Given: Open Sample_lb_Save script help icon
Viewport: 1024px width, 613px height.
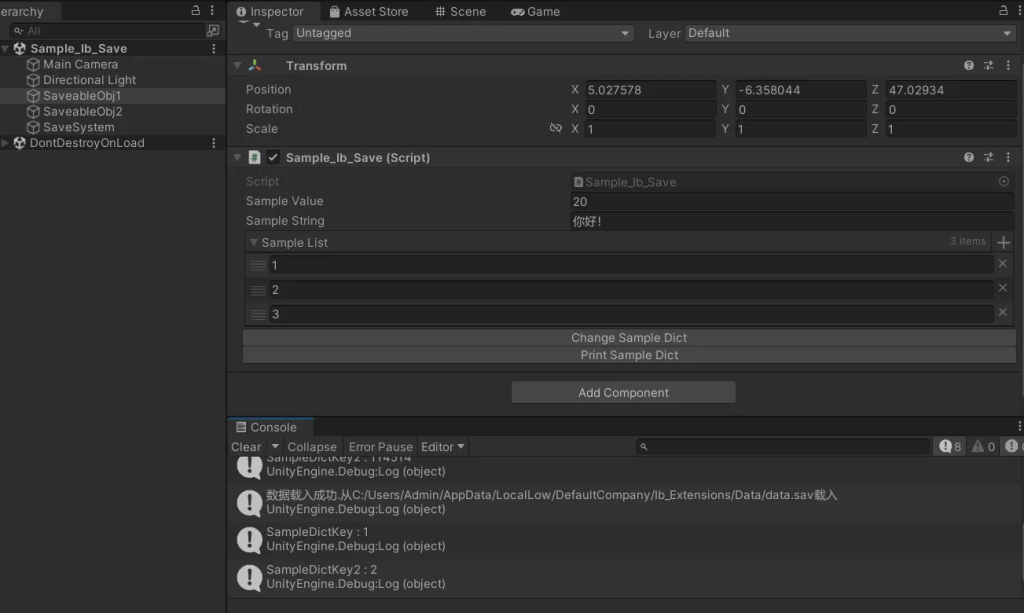Looking at the screenshot, I should tap(968, 157).
